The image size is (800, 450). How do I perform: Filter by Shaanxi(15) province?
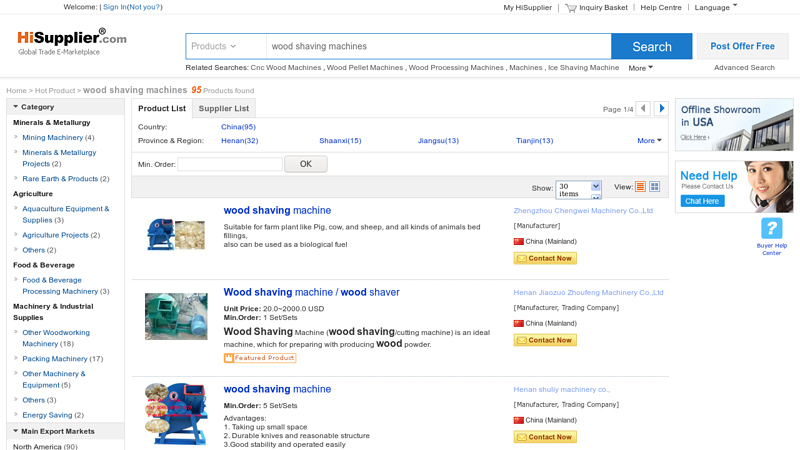340,141
